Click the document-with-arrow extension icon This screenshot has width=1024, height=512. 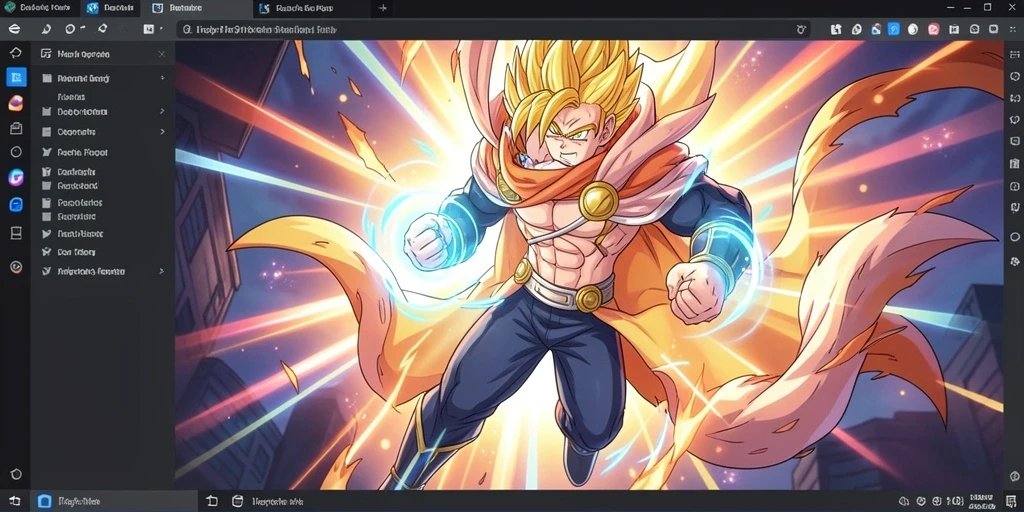(x=836, y=29)
